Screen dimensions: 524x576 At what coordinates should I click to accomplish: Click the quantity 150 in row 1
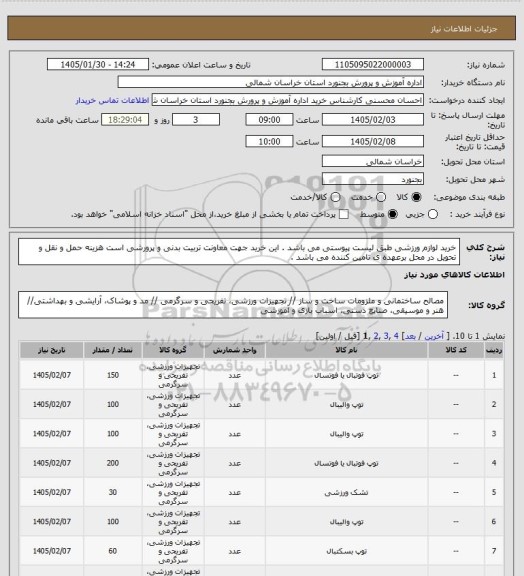(x=113, y=375)
